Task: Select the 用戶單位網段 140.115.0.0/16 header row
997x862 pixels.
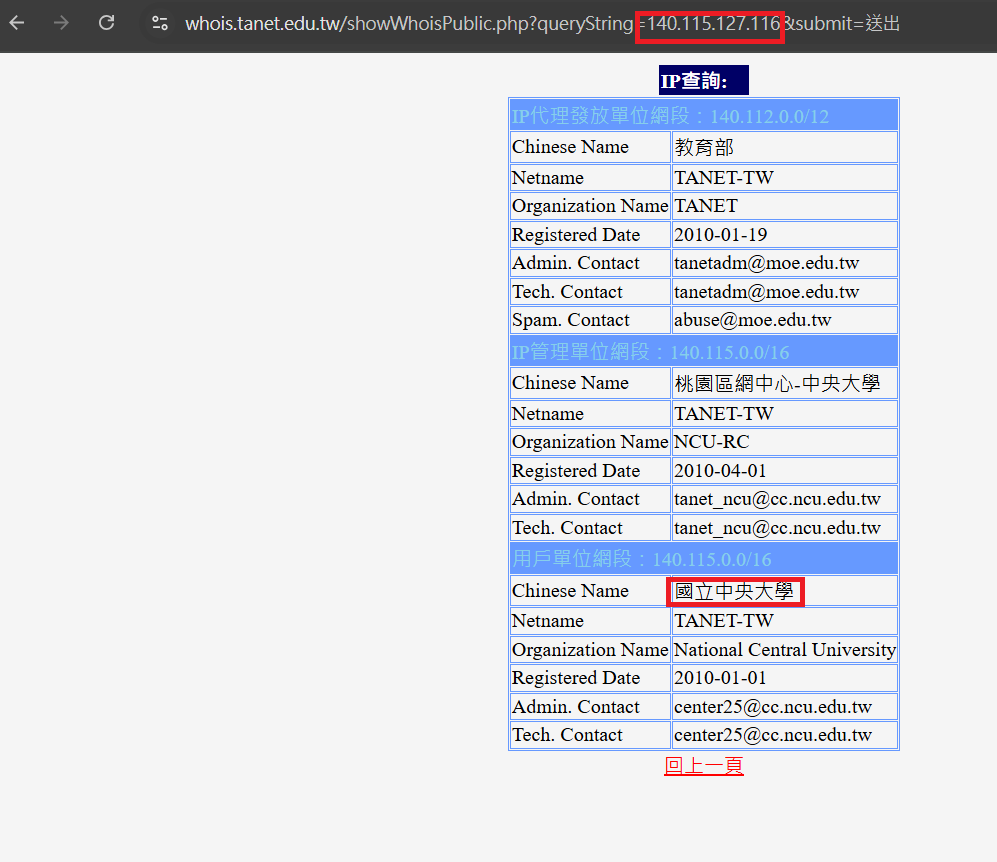Action: (x=704, y=558)
